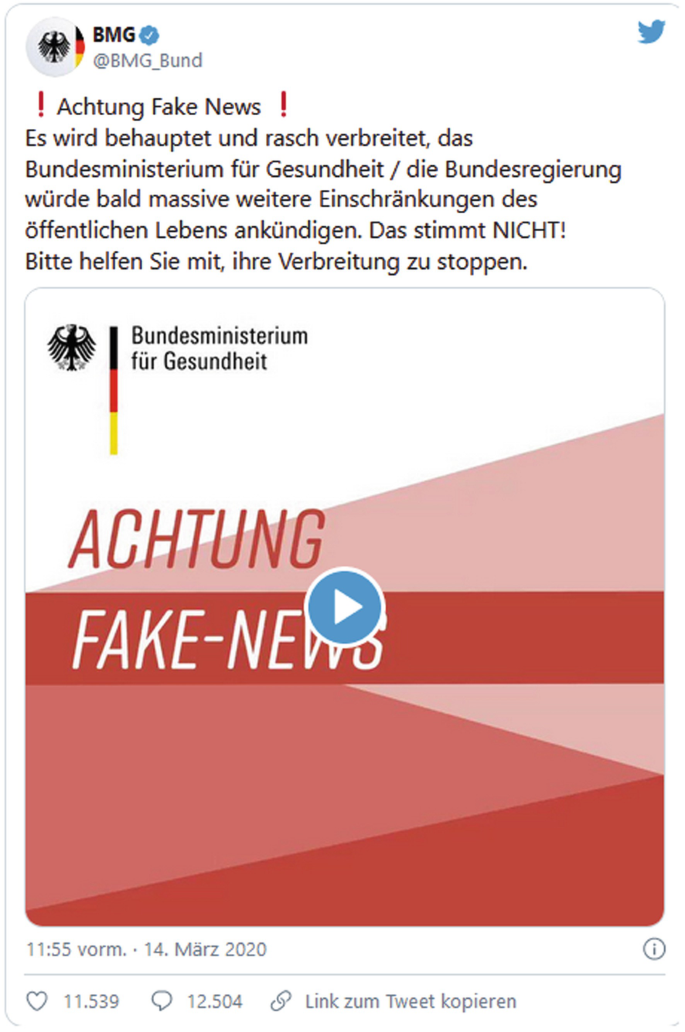This screenshot has height=1032, width=685.
Task: Click the first red exclamation mark emoji
Action: (41, 105)
